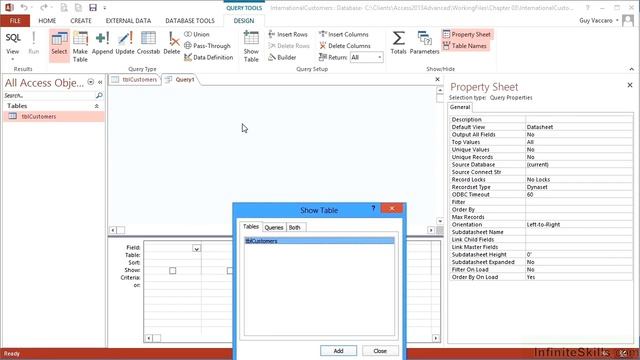The height and width of the screenshot is (360, 640).
Task: Switch to the tblCustomers document tab
Action: point(134,80)
